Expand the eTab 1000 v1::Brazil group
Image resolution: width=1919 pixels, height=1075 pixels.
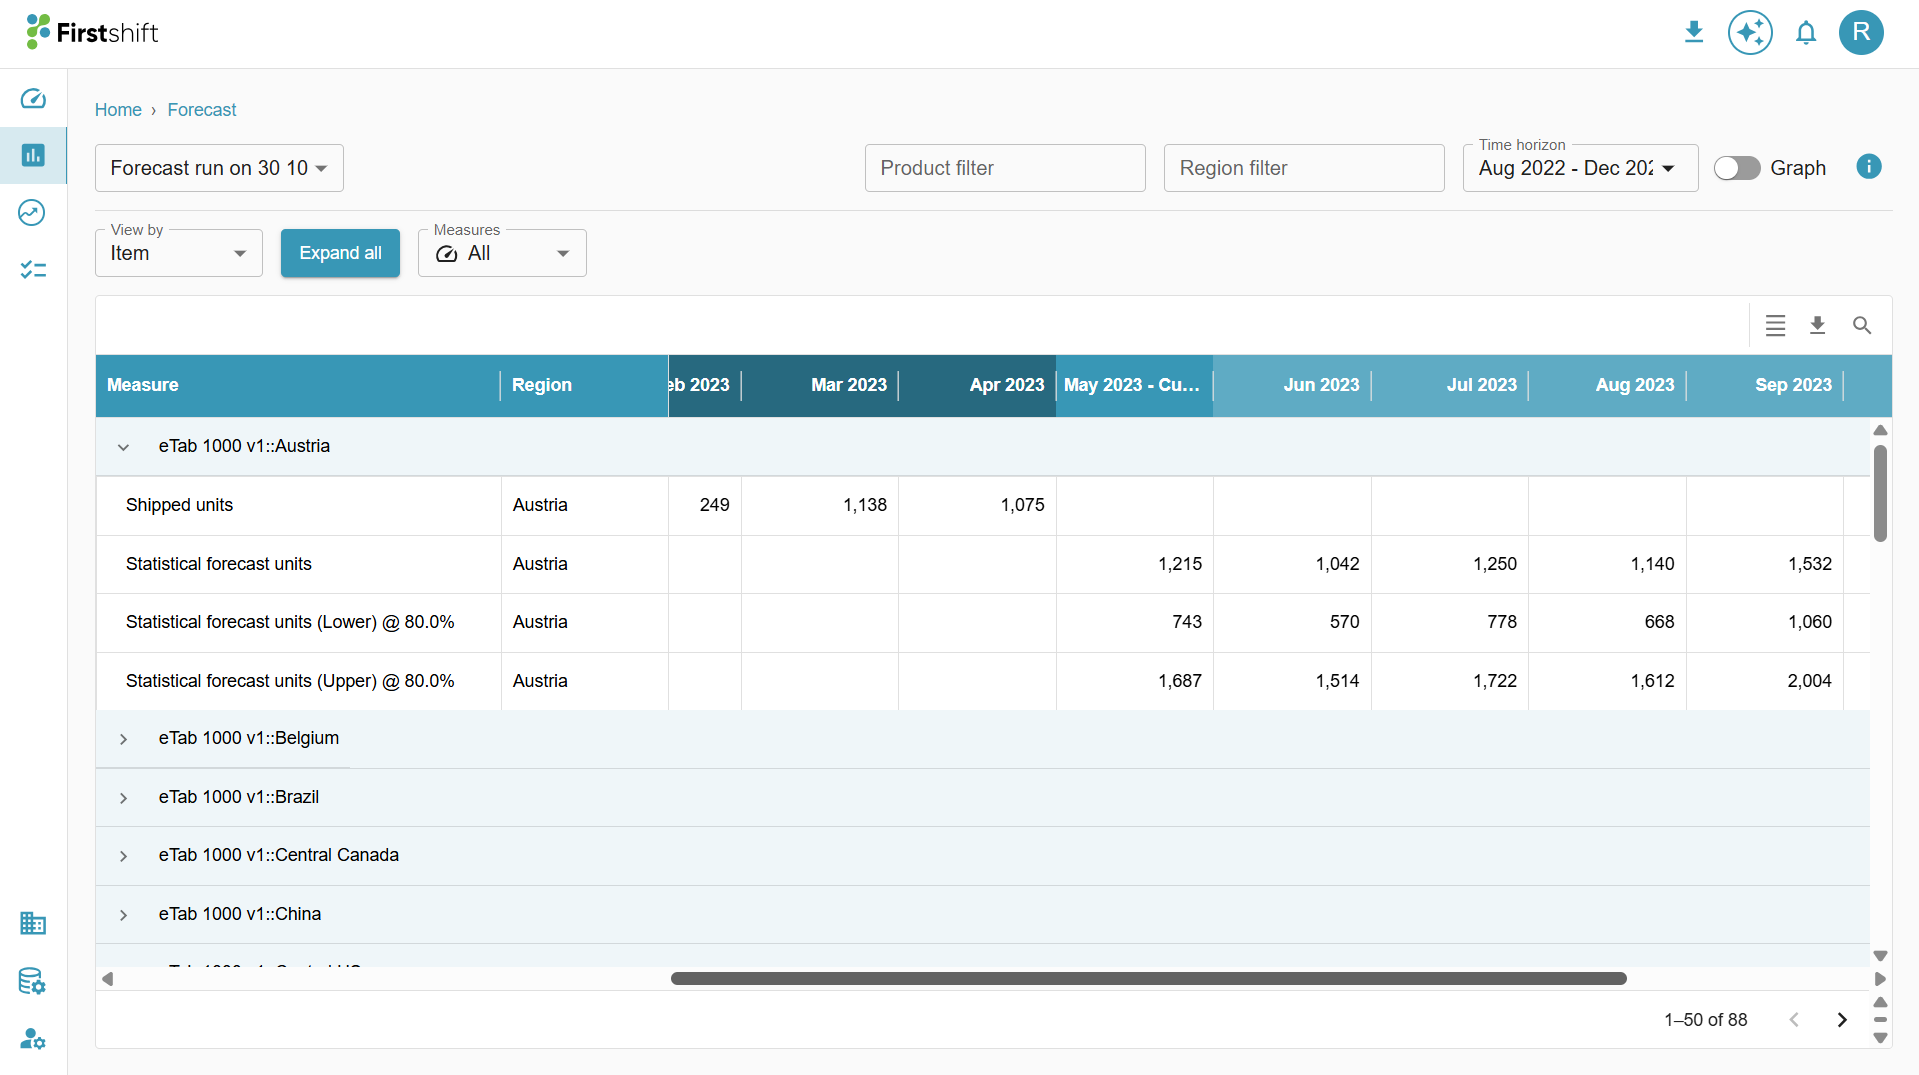pyautogui.click(x=123, y=798)
